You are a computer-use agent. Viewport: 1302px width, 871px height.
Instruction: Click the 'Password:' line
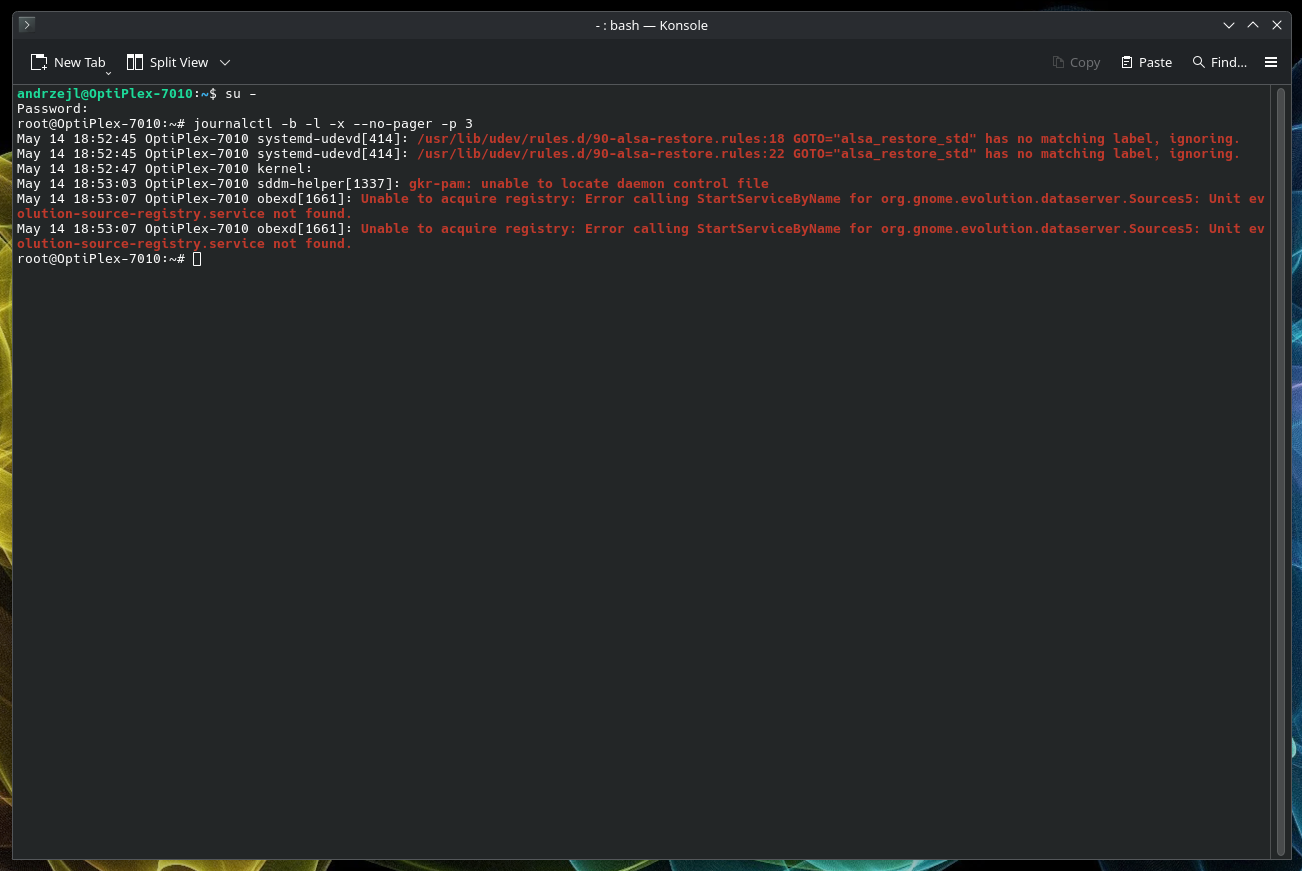[x=53, y=109]
